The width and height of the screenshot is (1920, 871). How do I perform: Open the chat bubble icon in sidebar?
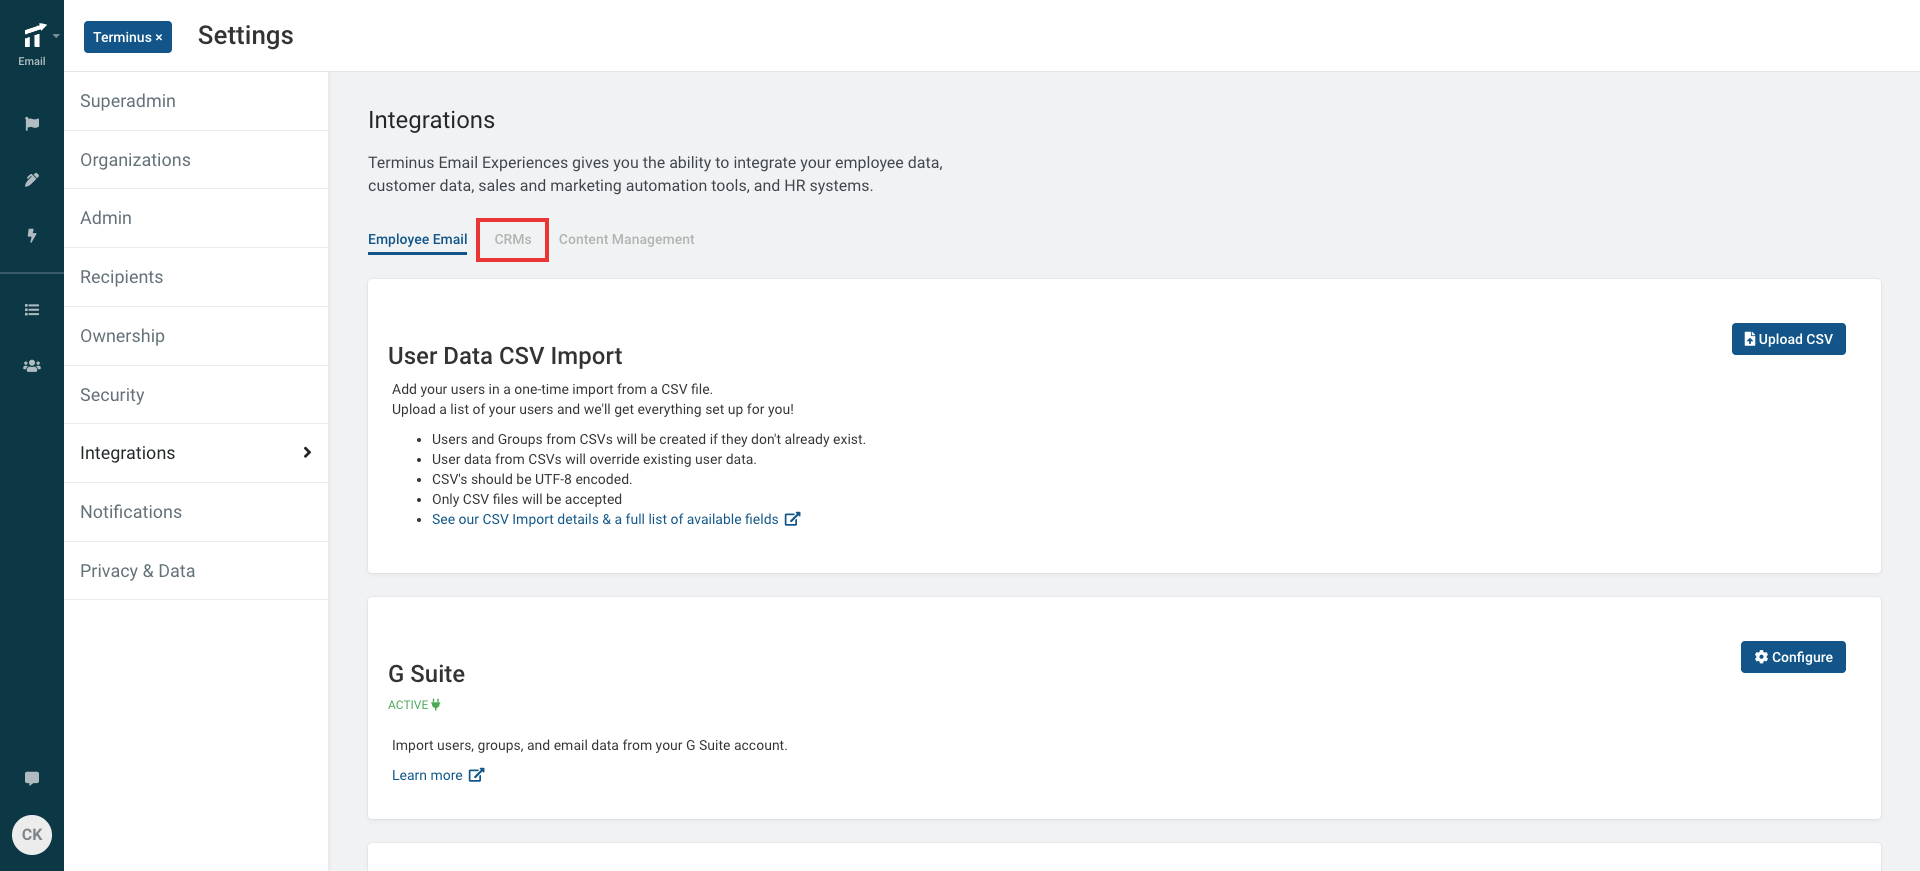(32, 778)
